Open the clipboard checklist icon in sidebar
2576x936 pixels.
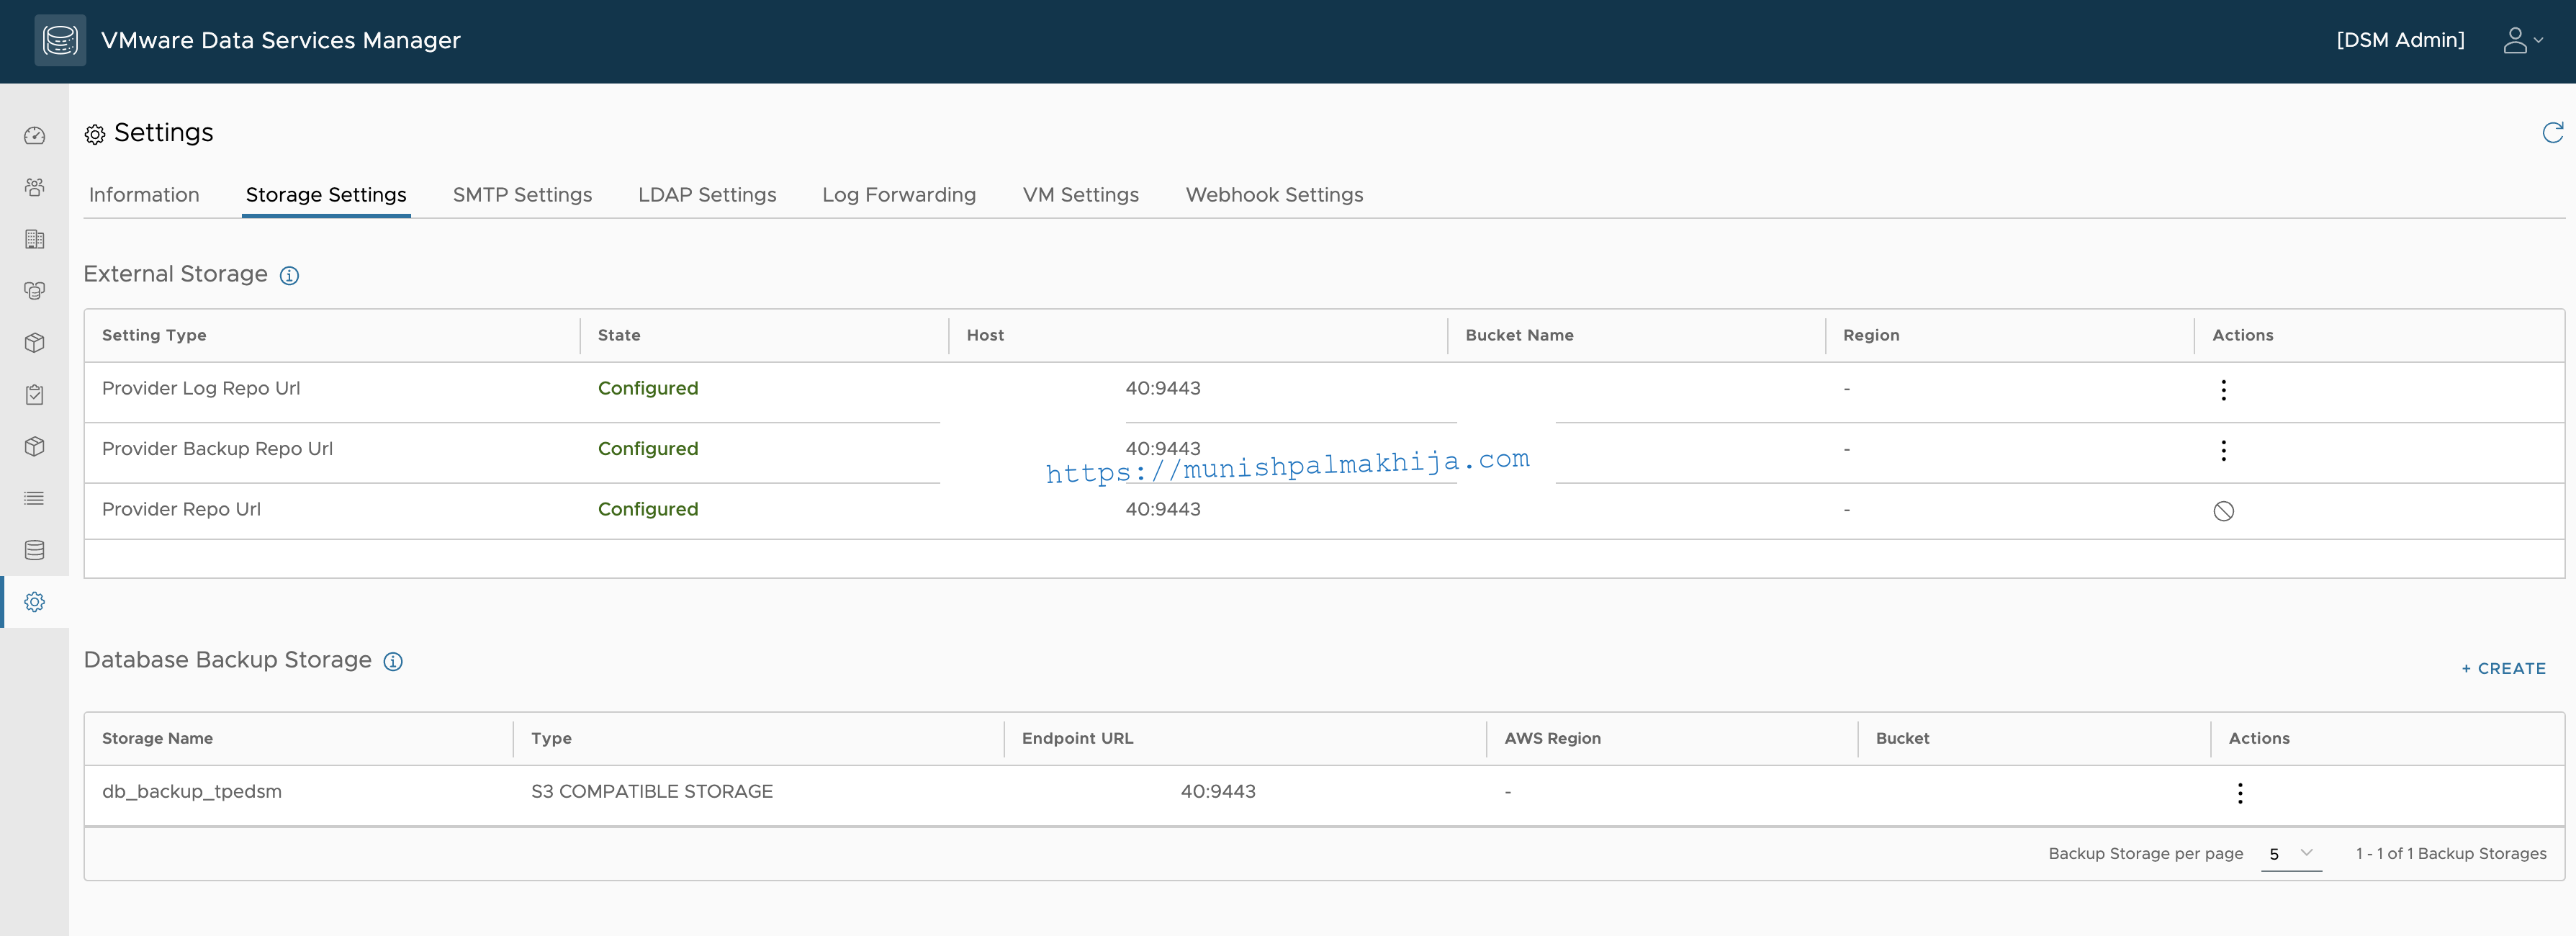tap(35, 395)
